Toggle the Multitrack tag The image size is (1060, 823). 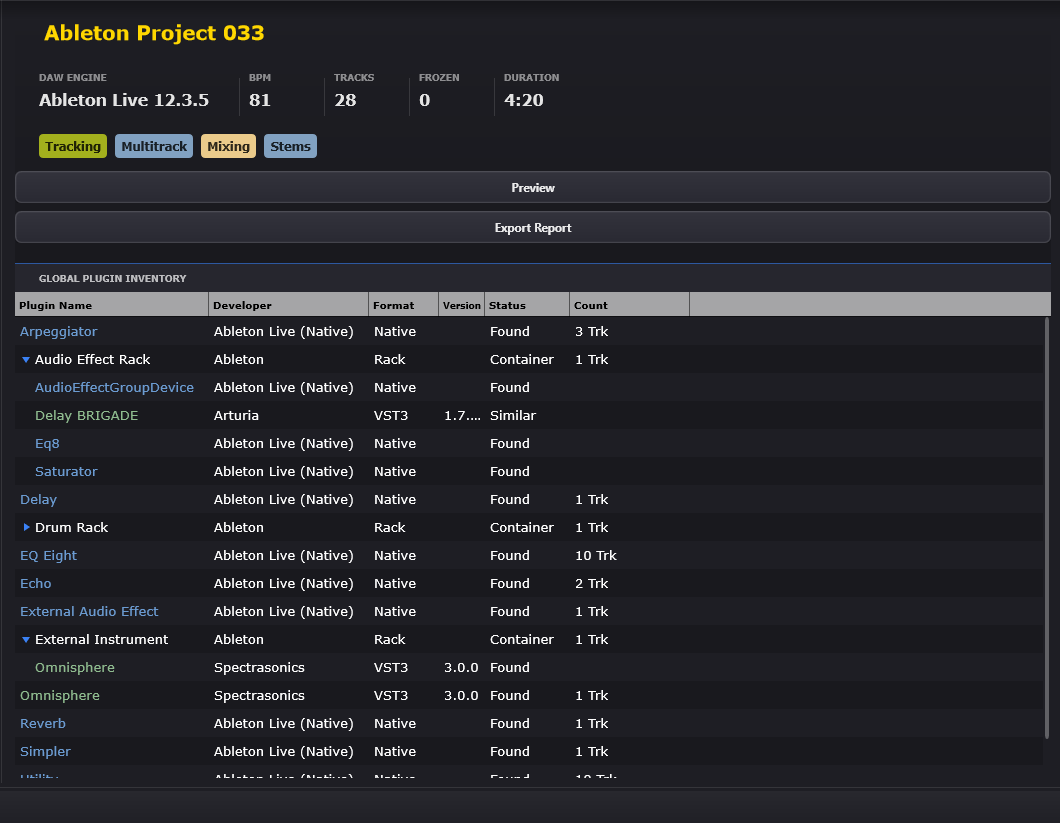click(154, 147)
